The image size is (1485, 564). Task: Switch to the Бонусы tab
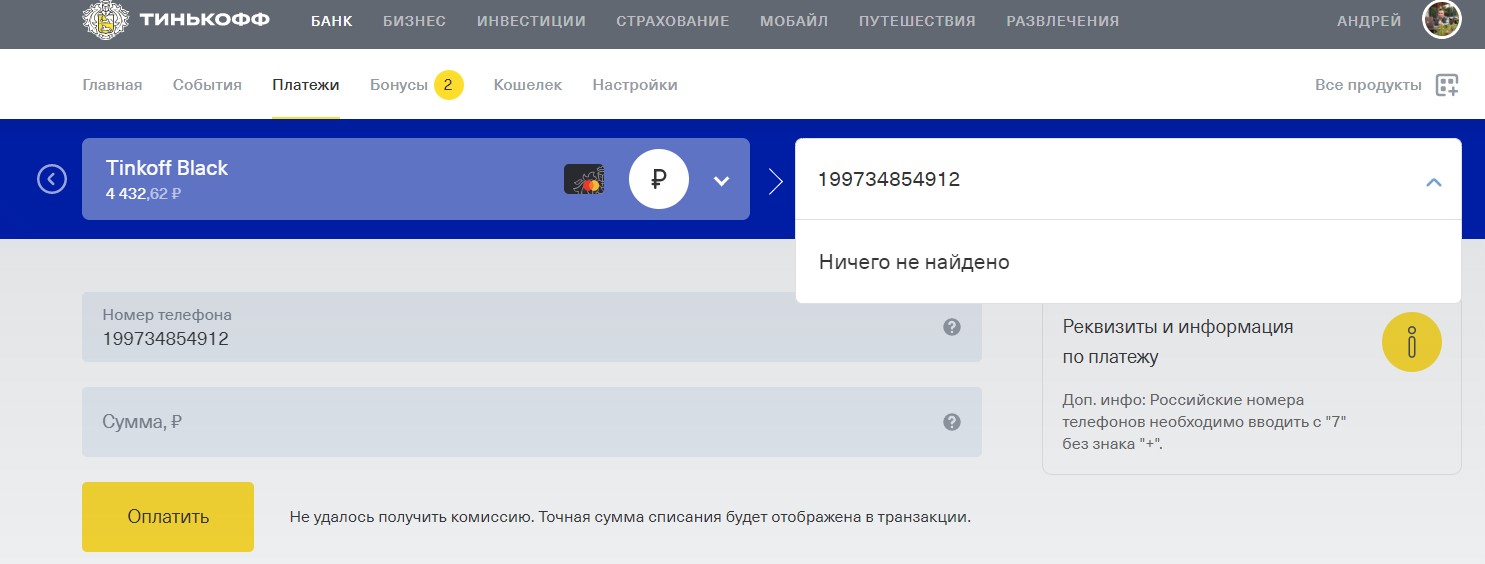pyautogui.click(x=399, y=85)
